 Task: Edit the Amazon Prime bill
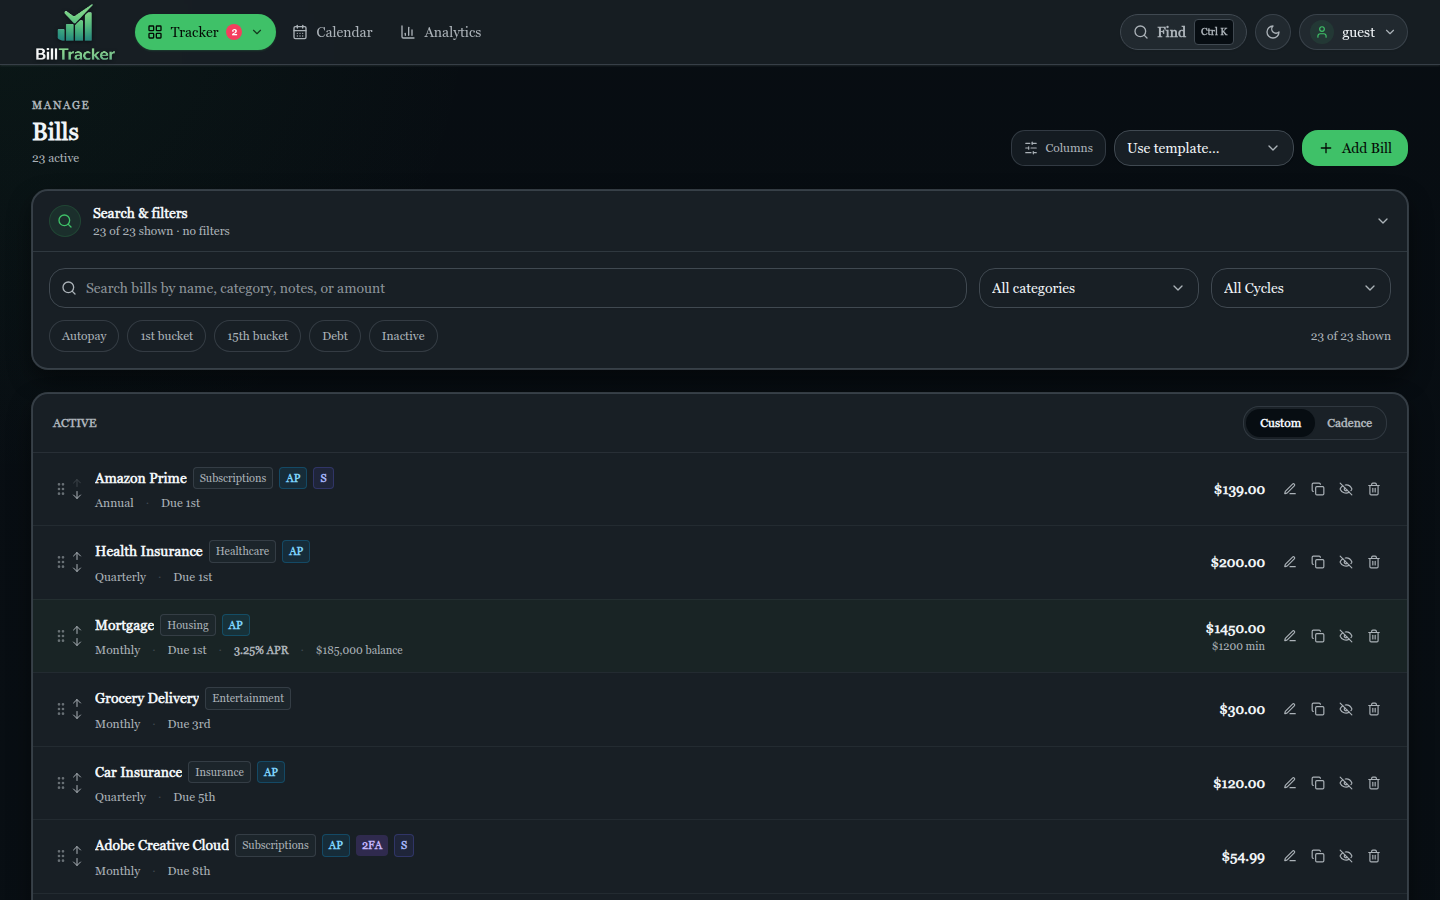pos(1290,489)
